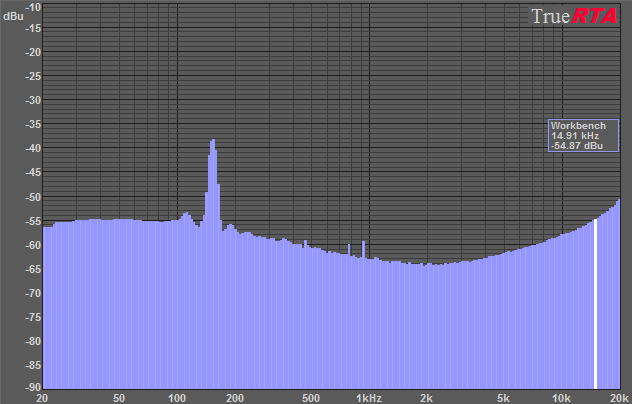Screen dimensions: 632x404
Task: Click the TrueRTA logo
Action: 574,16
